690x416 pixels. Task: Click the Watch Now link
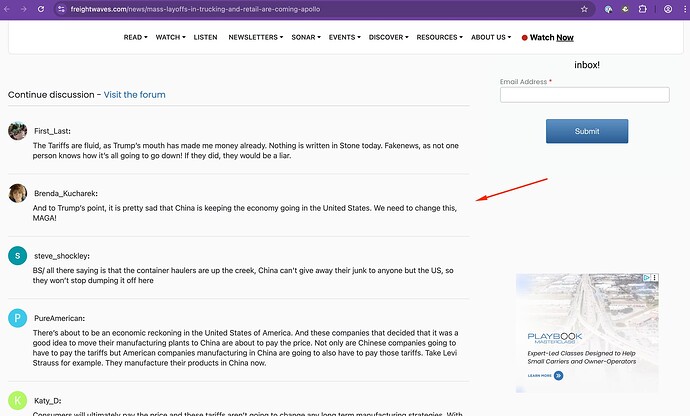pyautogui.click(x=552, y=37)
